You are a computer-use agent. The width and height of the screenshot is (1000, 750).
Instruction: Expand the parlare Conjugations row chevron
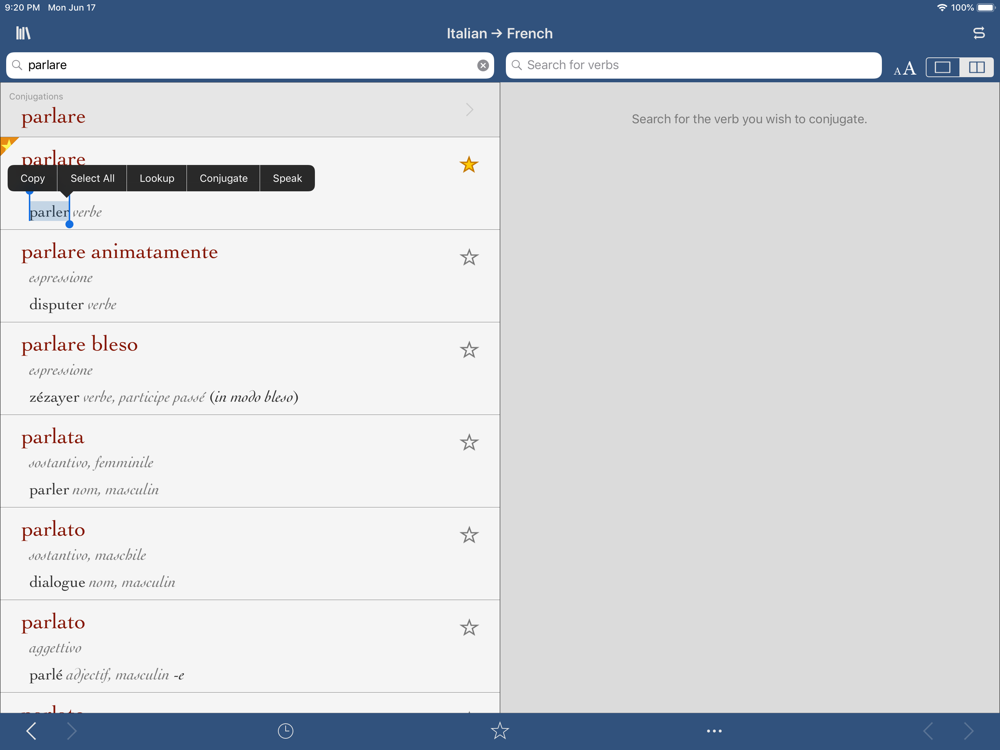click(470, 110)
